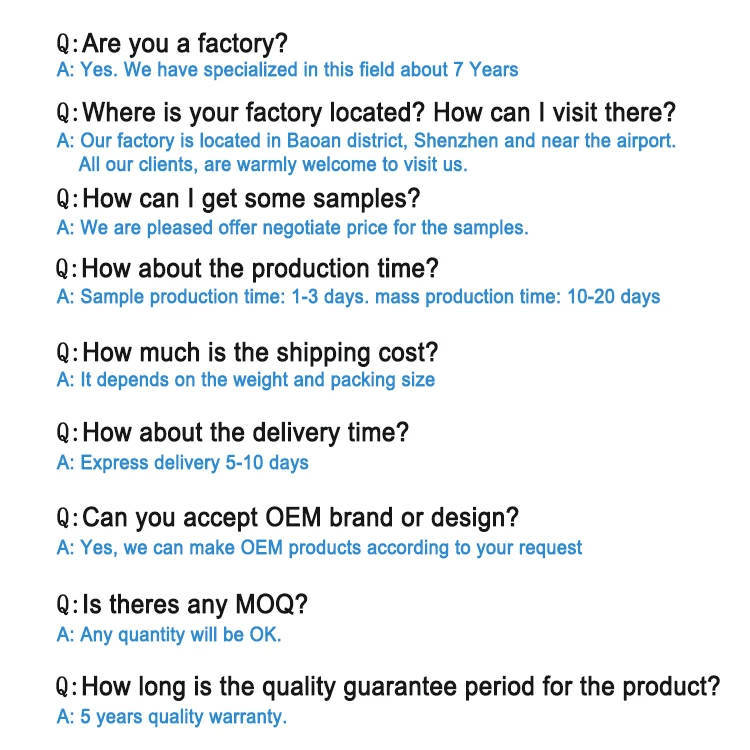750x750 pixels.
Task: Click the quality guarantee period question
Action: point(400,687)
